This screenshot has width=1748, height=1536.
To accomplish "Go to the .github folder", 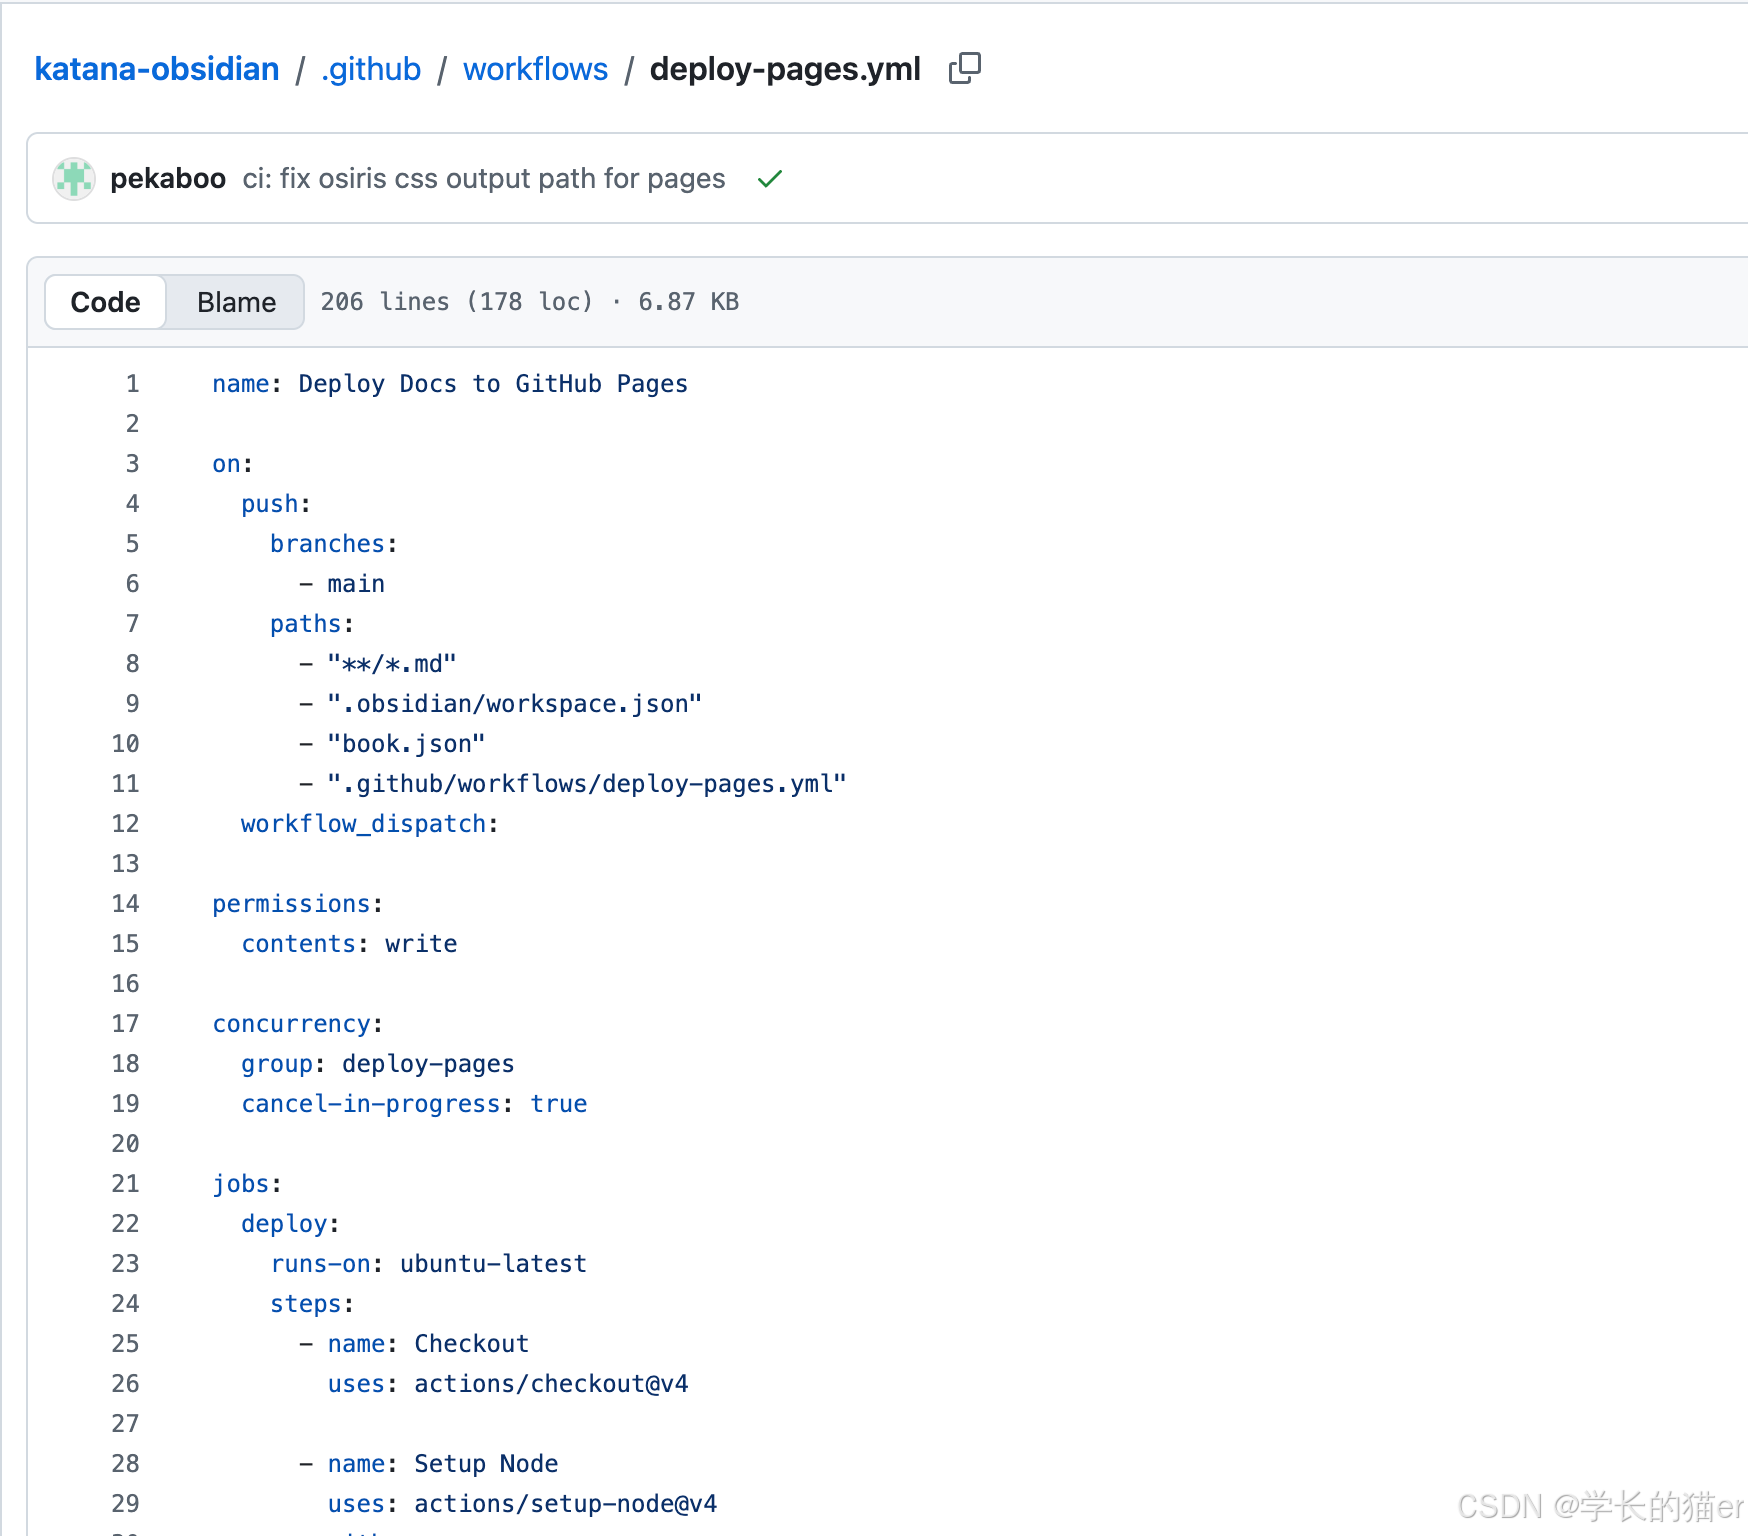I will [371, 69].
